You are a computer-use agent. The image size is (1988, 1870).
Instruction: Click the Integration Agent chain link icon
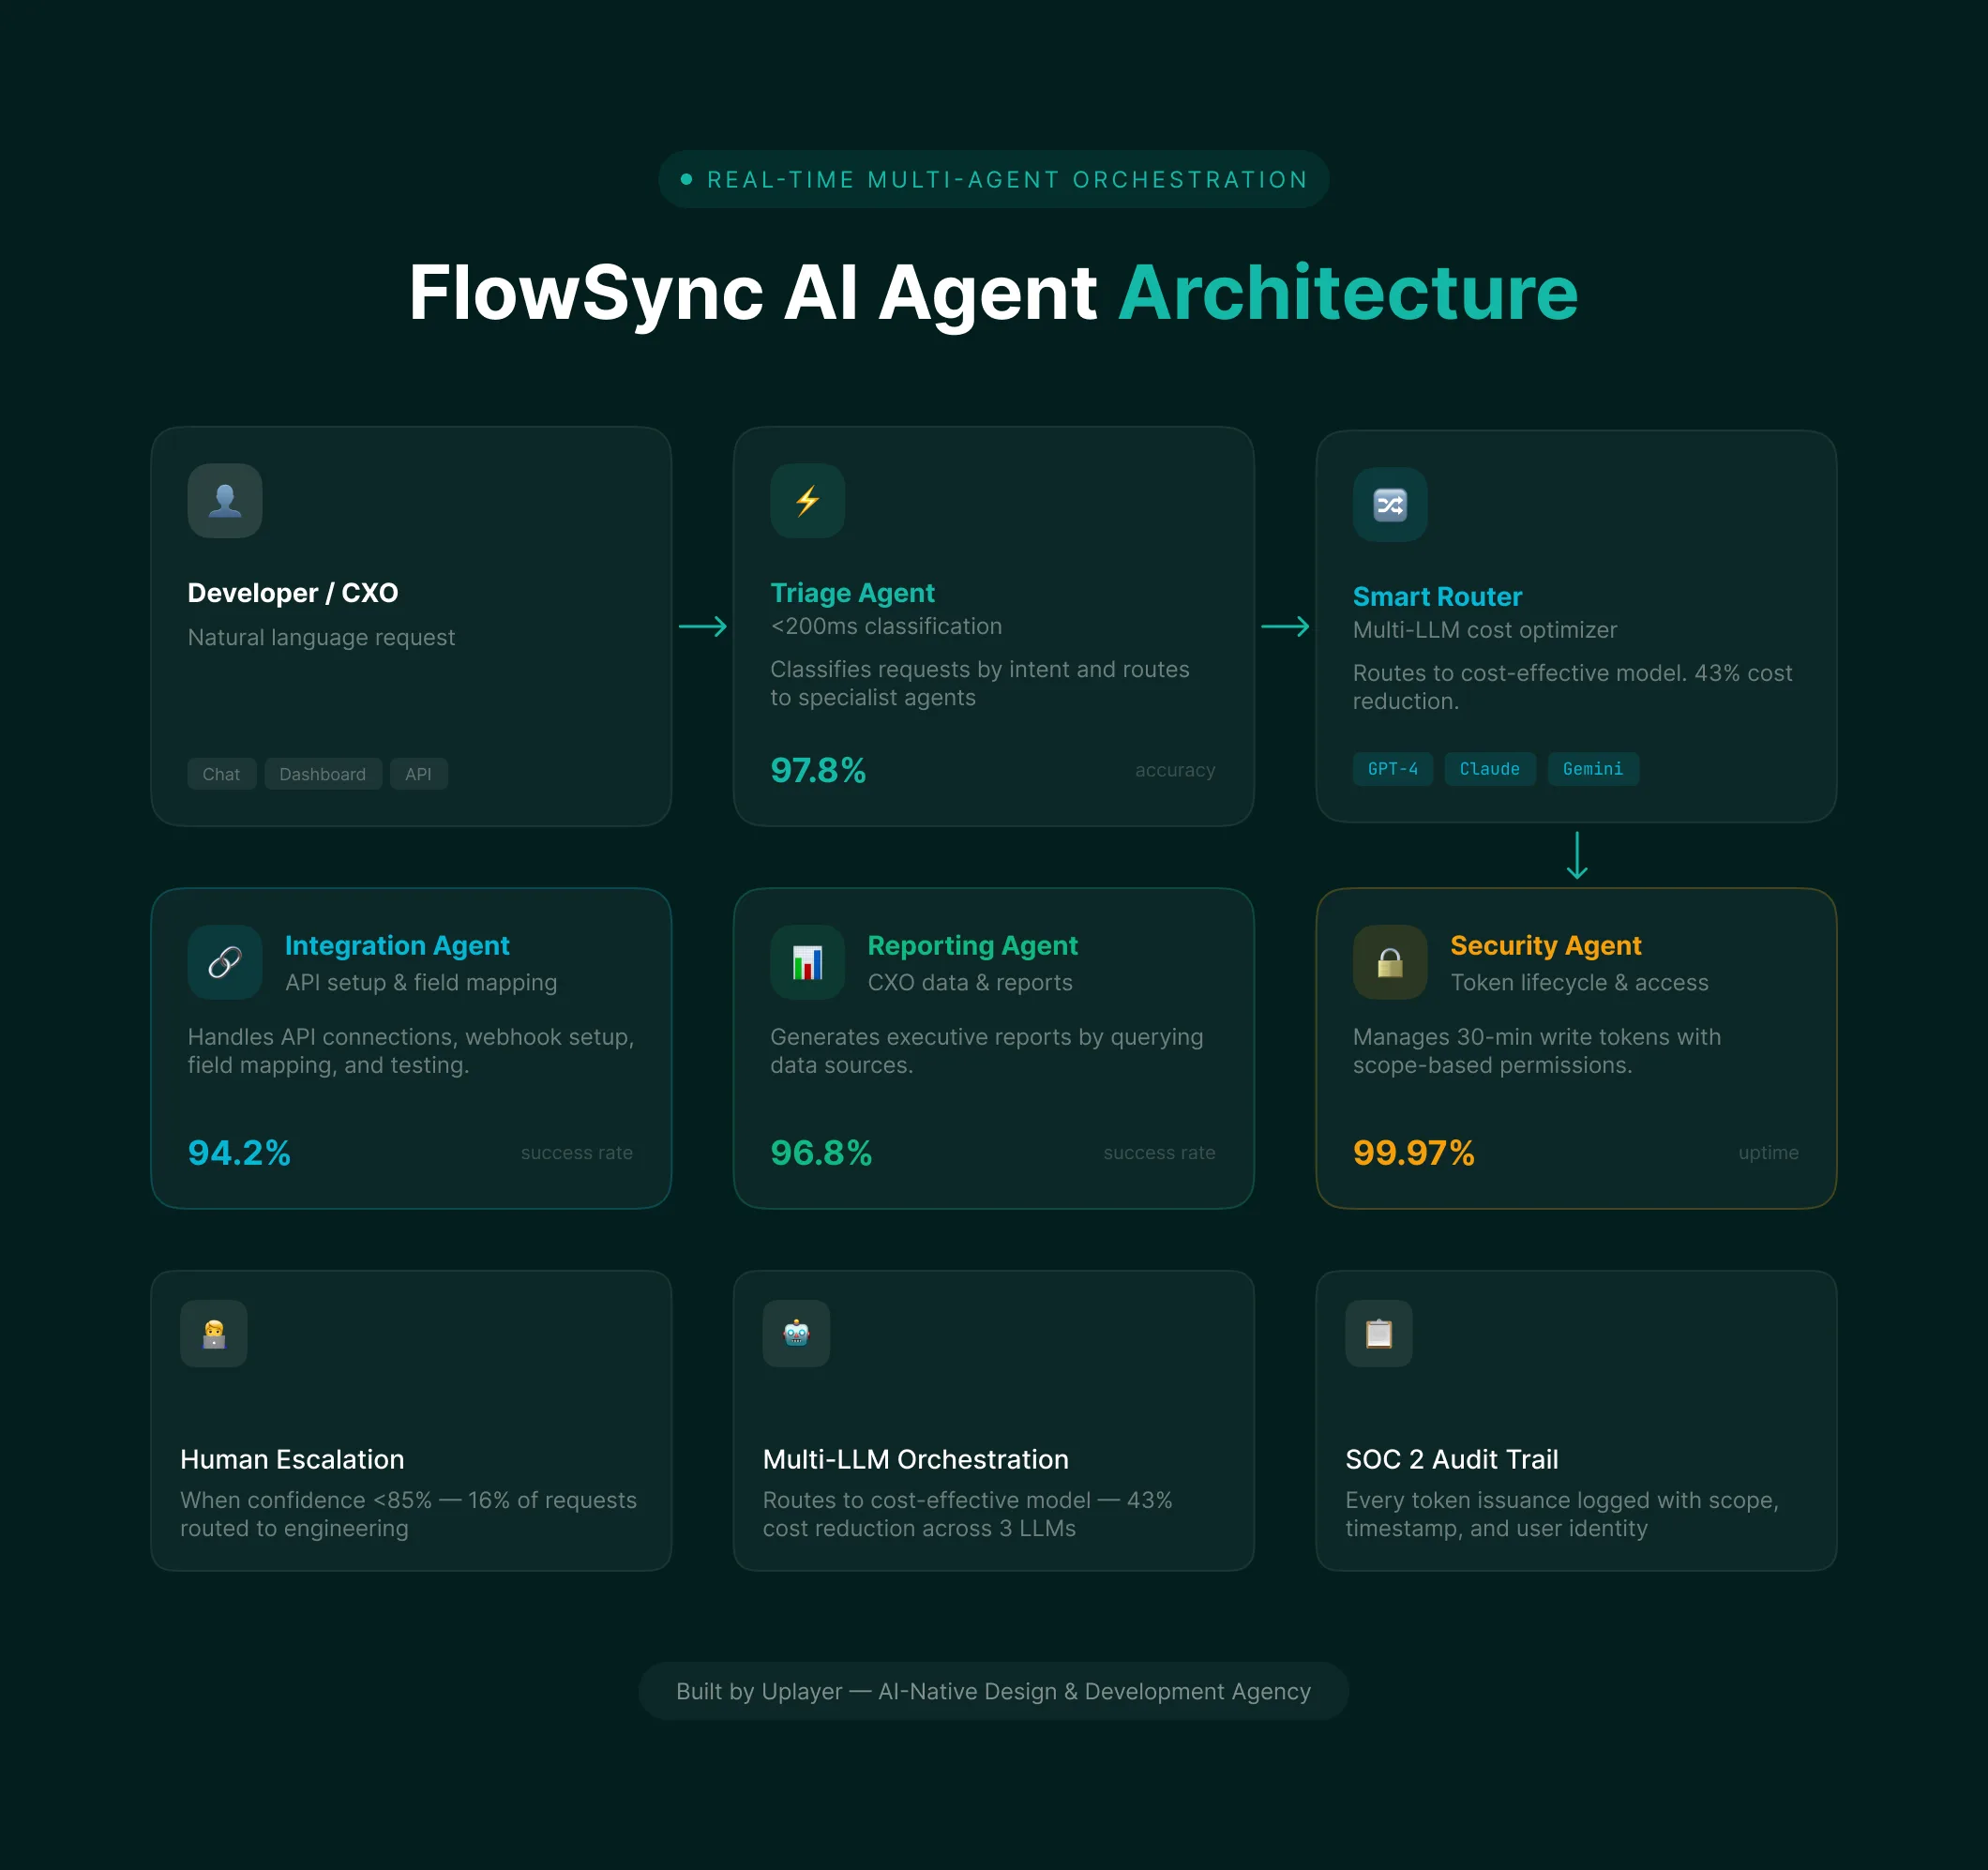[x=225, y=962]
